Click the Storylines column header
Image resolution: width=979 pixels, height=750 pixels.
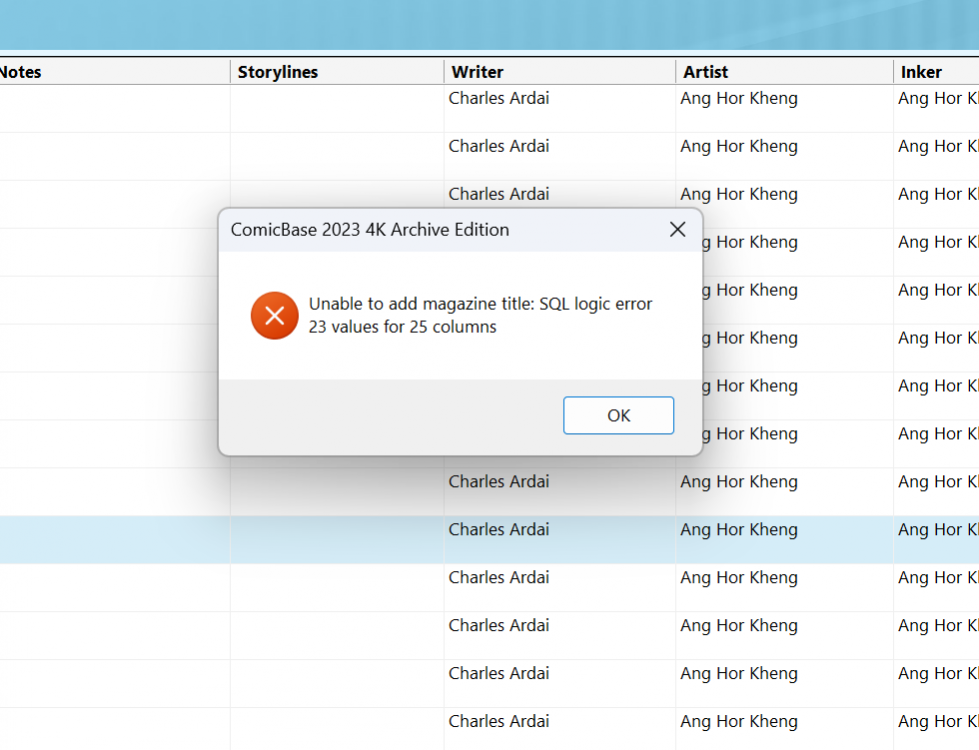(278, 72)
